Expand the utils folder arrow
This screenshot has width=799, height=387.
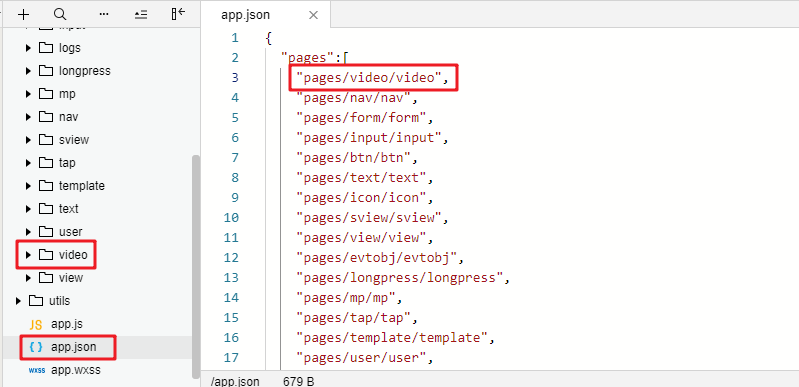pos(18,301)
